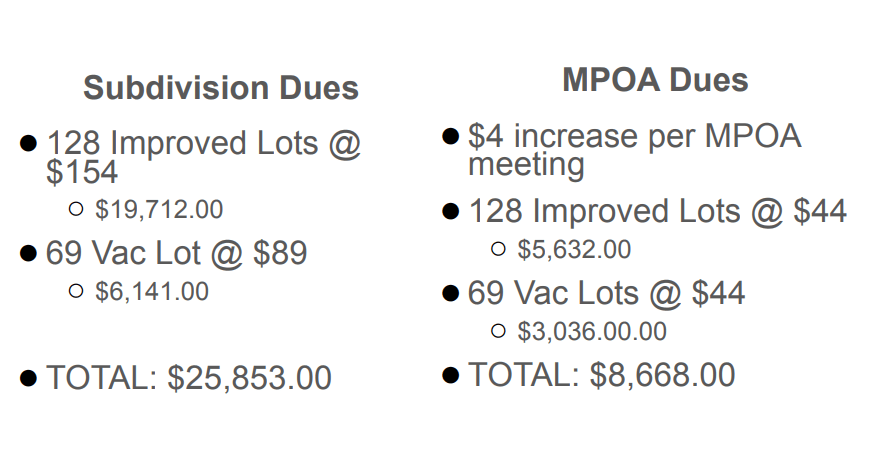Click the bullet before "$4 increase per MPOA"

point(450,136)
